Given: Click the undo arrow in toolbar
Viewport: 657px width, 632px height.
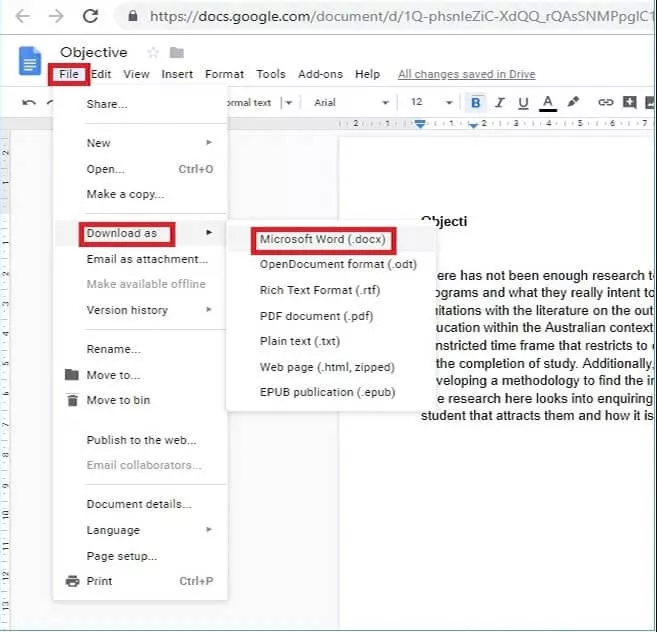Looking at the screenshot, I should click(29, 102).
